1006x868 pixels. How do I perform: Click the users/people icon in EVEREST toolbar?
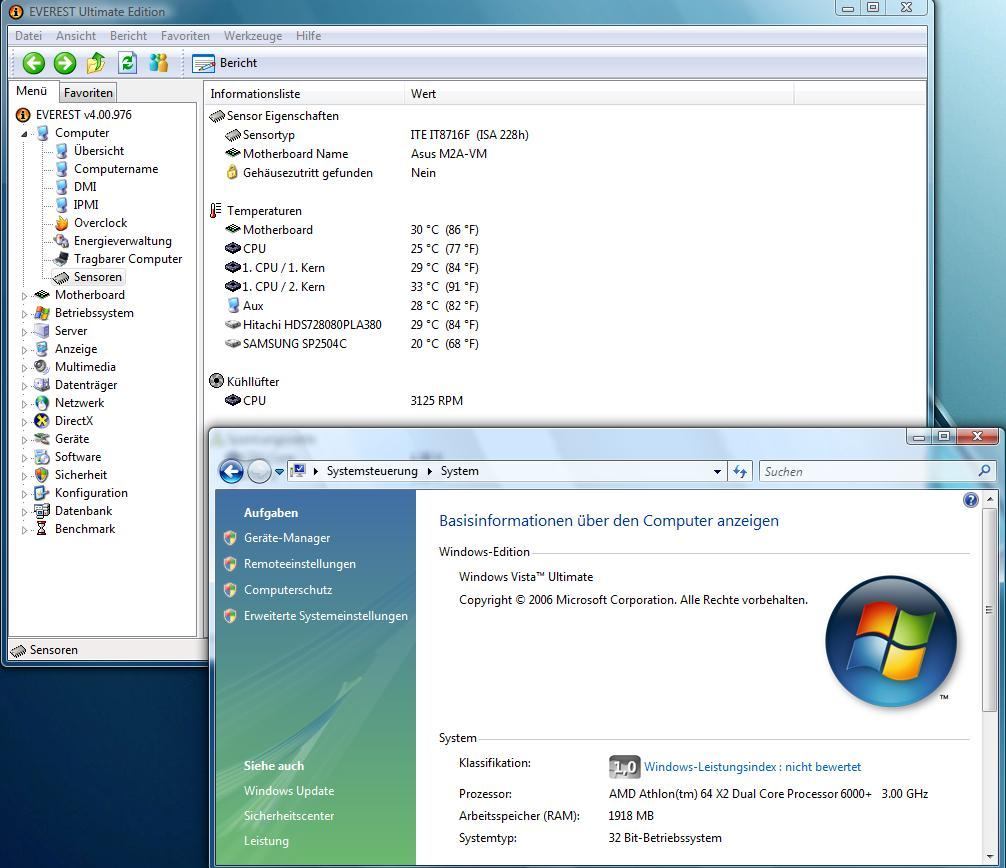pyautogui.click(x=158, y=63)
